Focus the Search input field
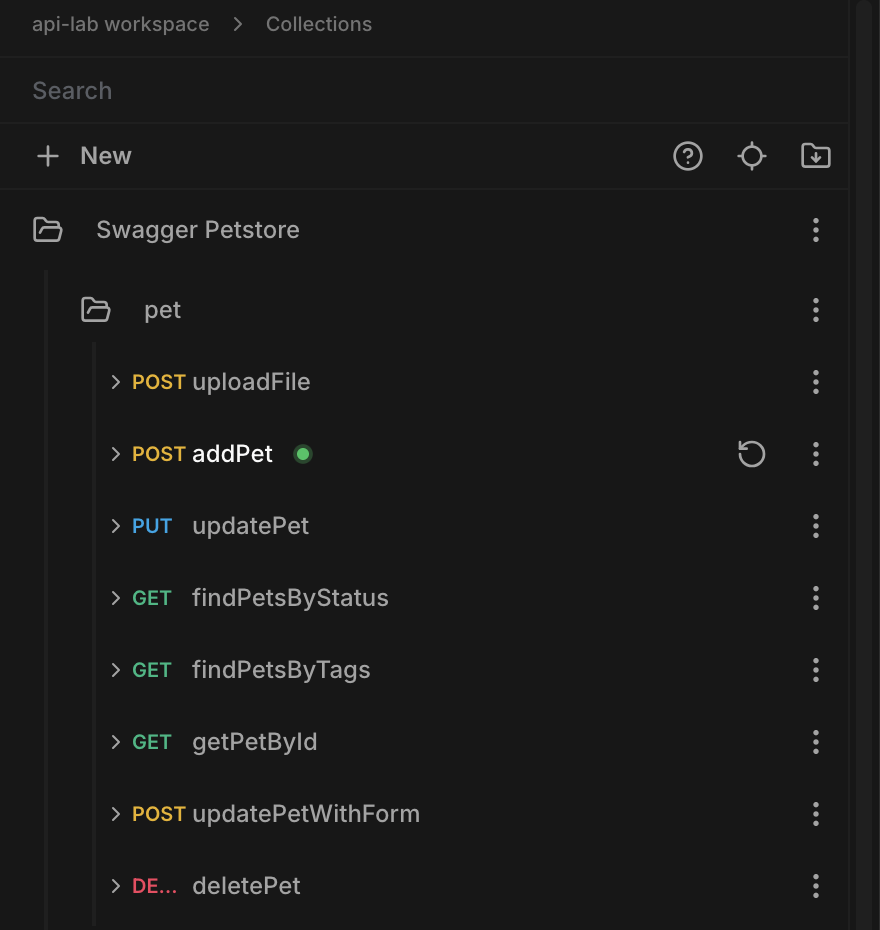The width and height of the screenshot is (880, 930). (x=424, y=91)
